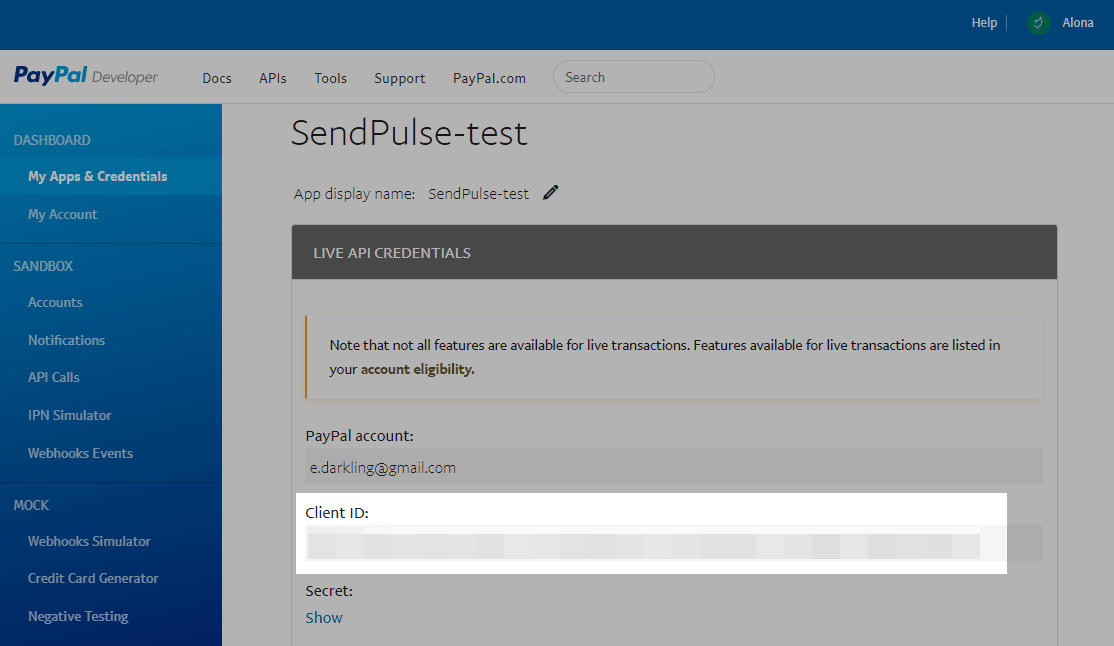
Task: Open the Tools menu
Action: point(330,78)
